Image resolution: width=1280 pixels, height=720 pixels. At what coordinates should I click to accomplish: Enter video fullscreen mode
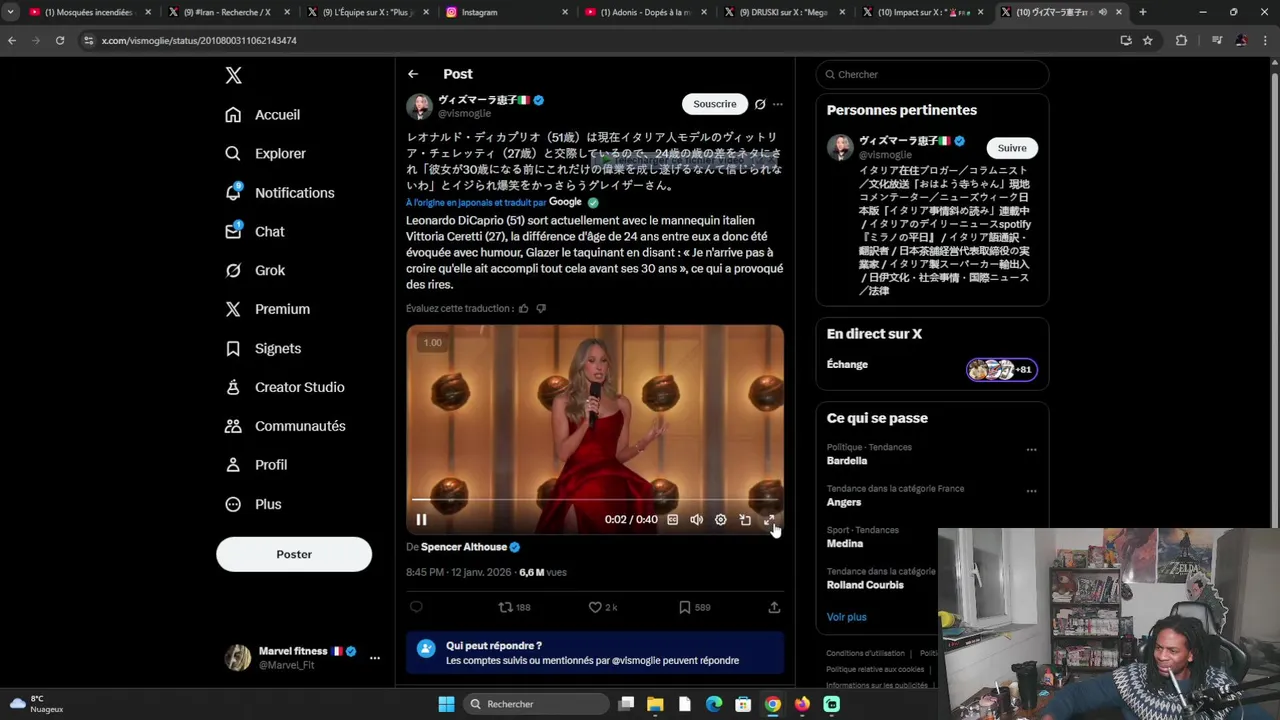769,520
